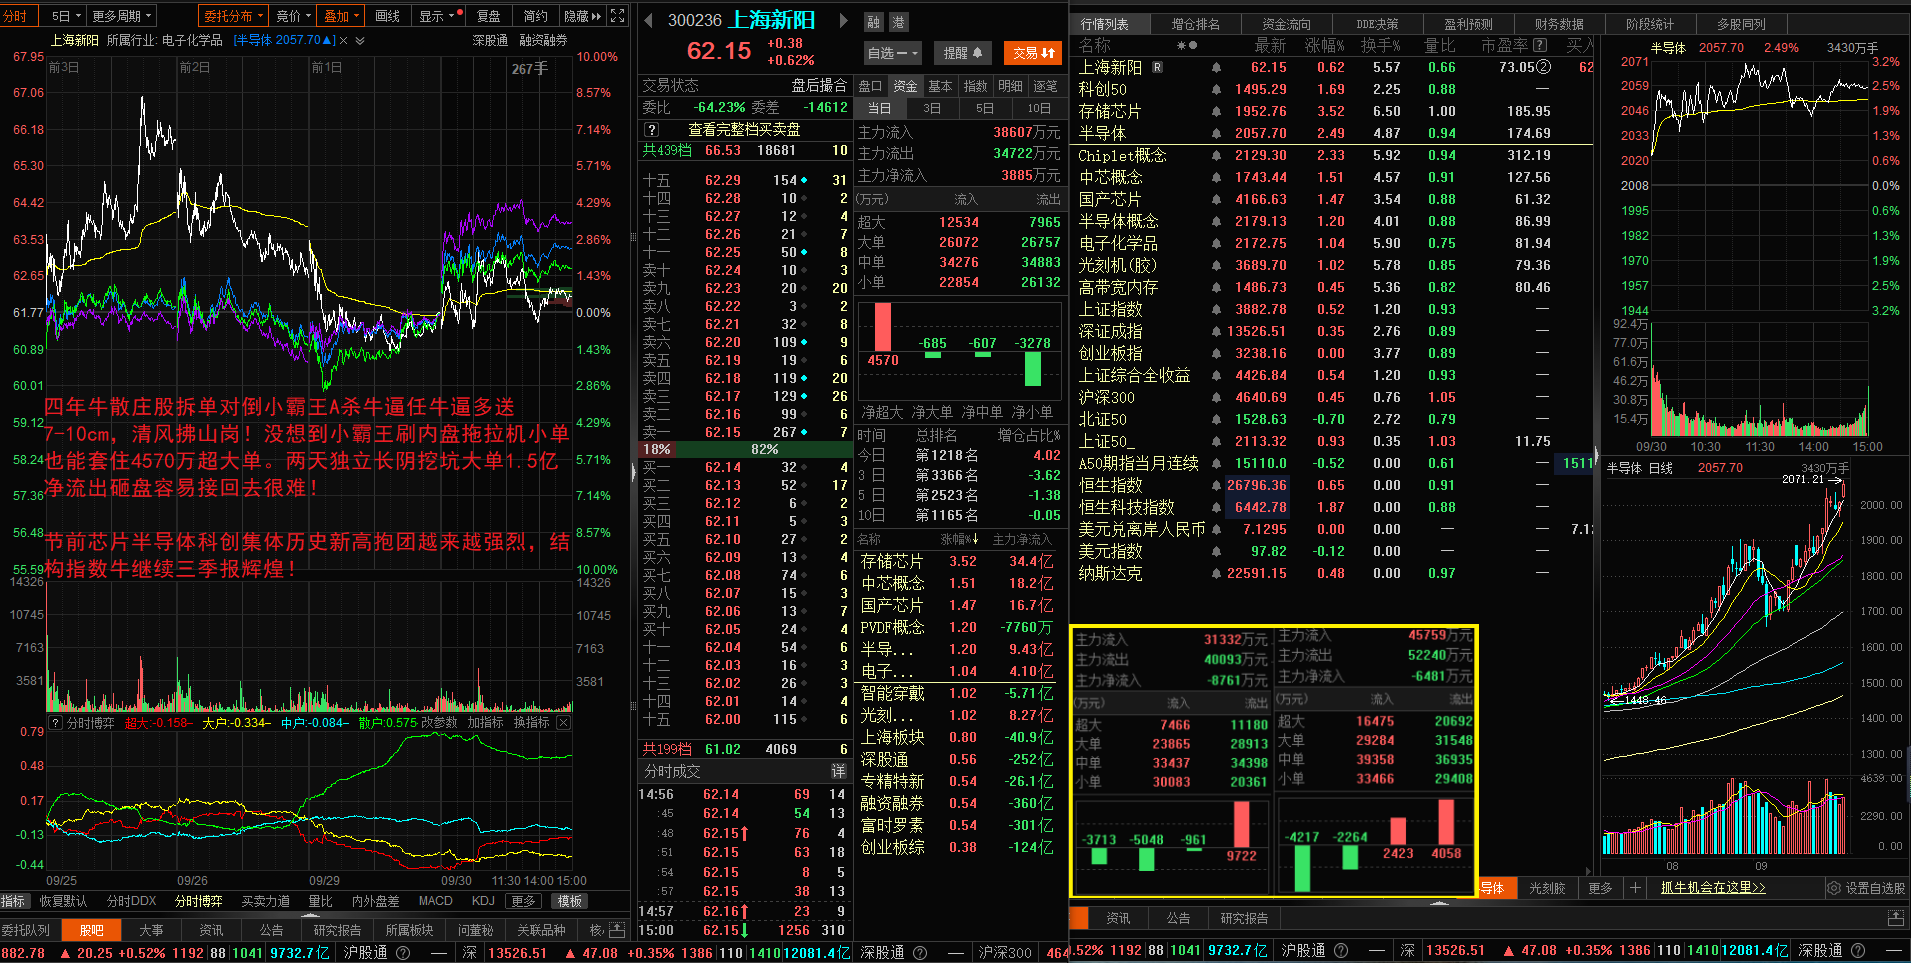
Task: Click the alert bell for 纳斯达克
Action: coord(1216,573)
